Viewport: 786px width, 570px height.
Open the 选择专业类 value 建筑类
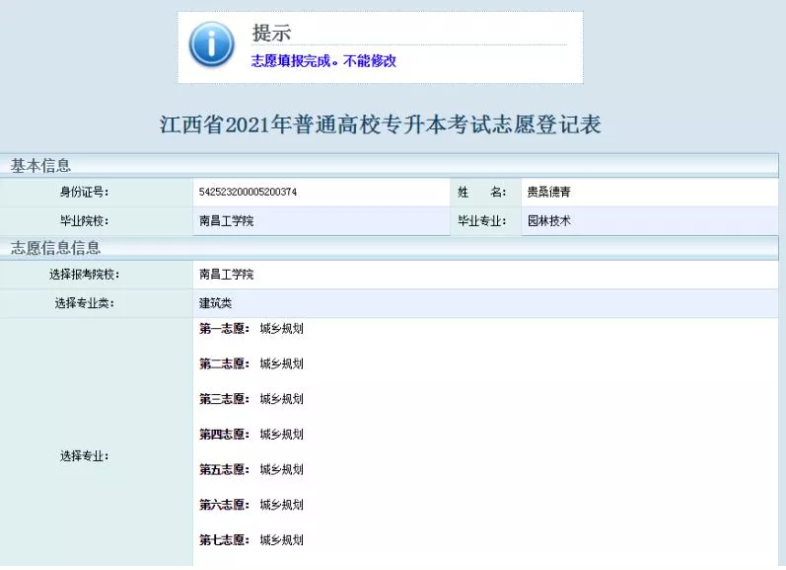pyautogui.click(x=215, y=303)
